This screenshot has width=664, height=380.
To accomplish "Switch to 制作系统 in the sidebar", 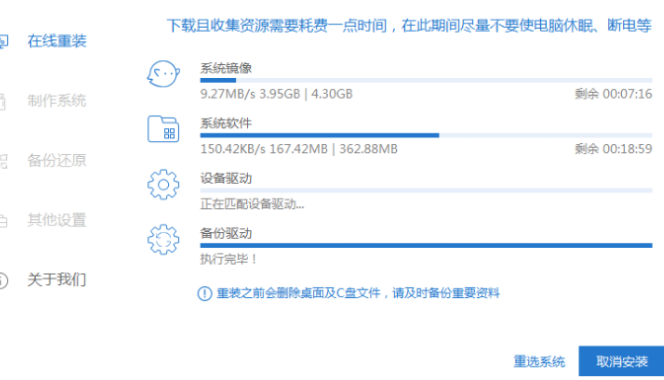I will point(57,101).
